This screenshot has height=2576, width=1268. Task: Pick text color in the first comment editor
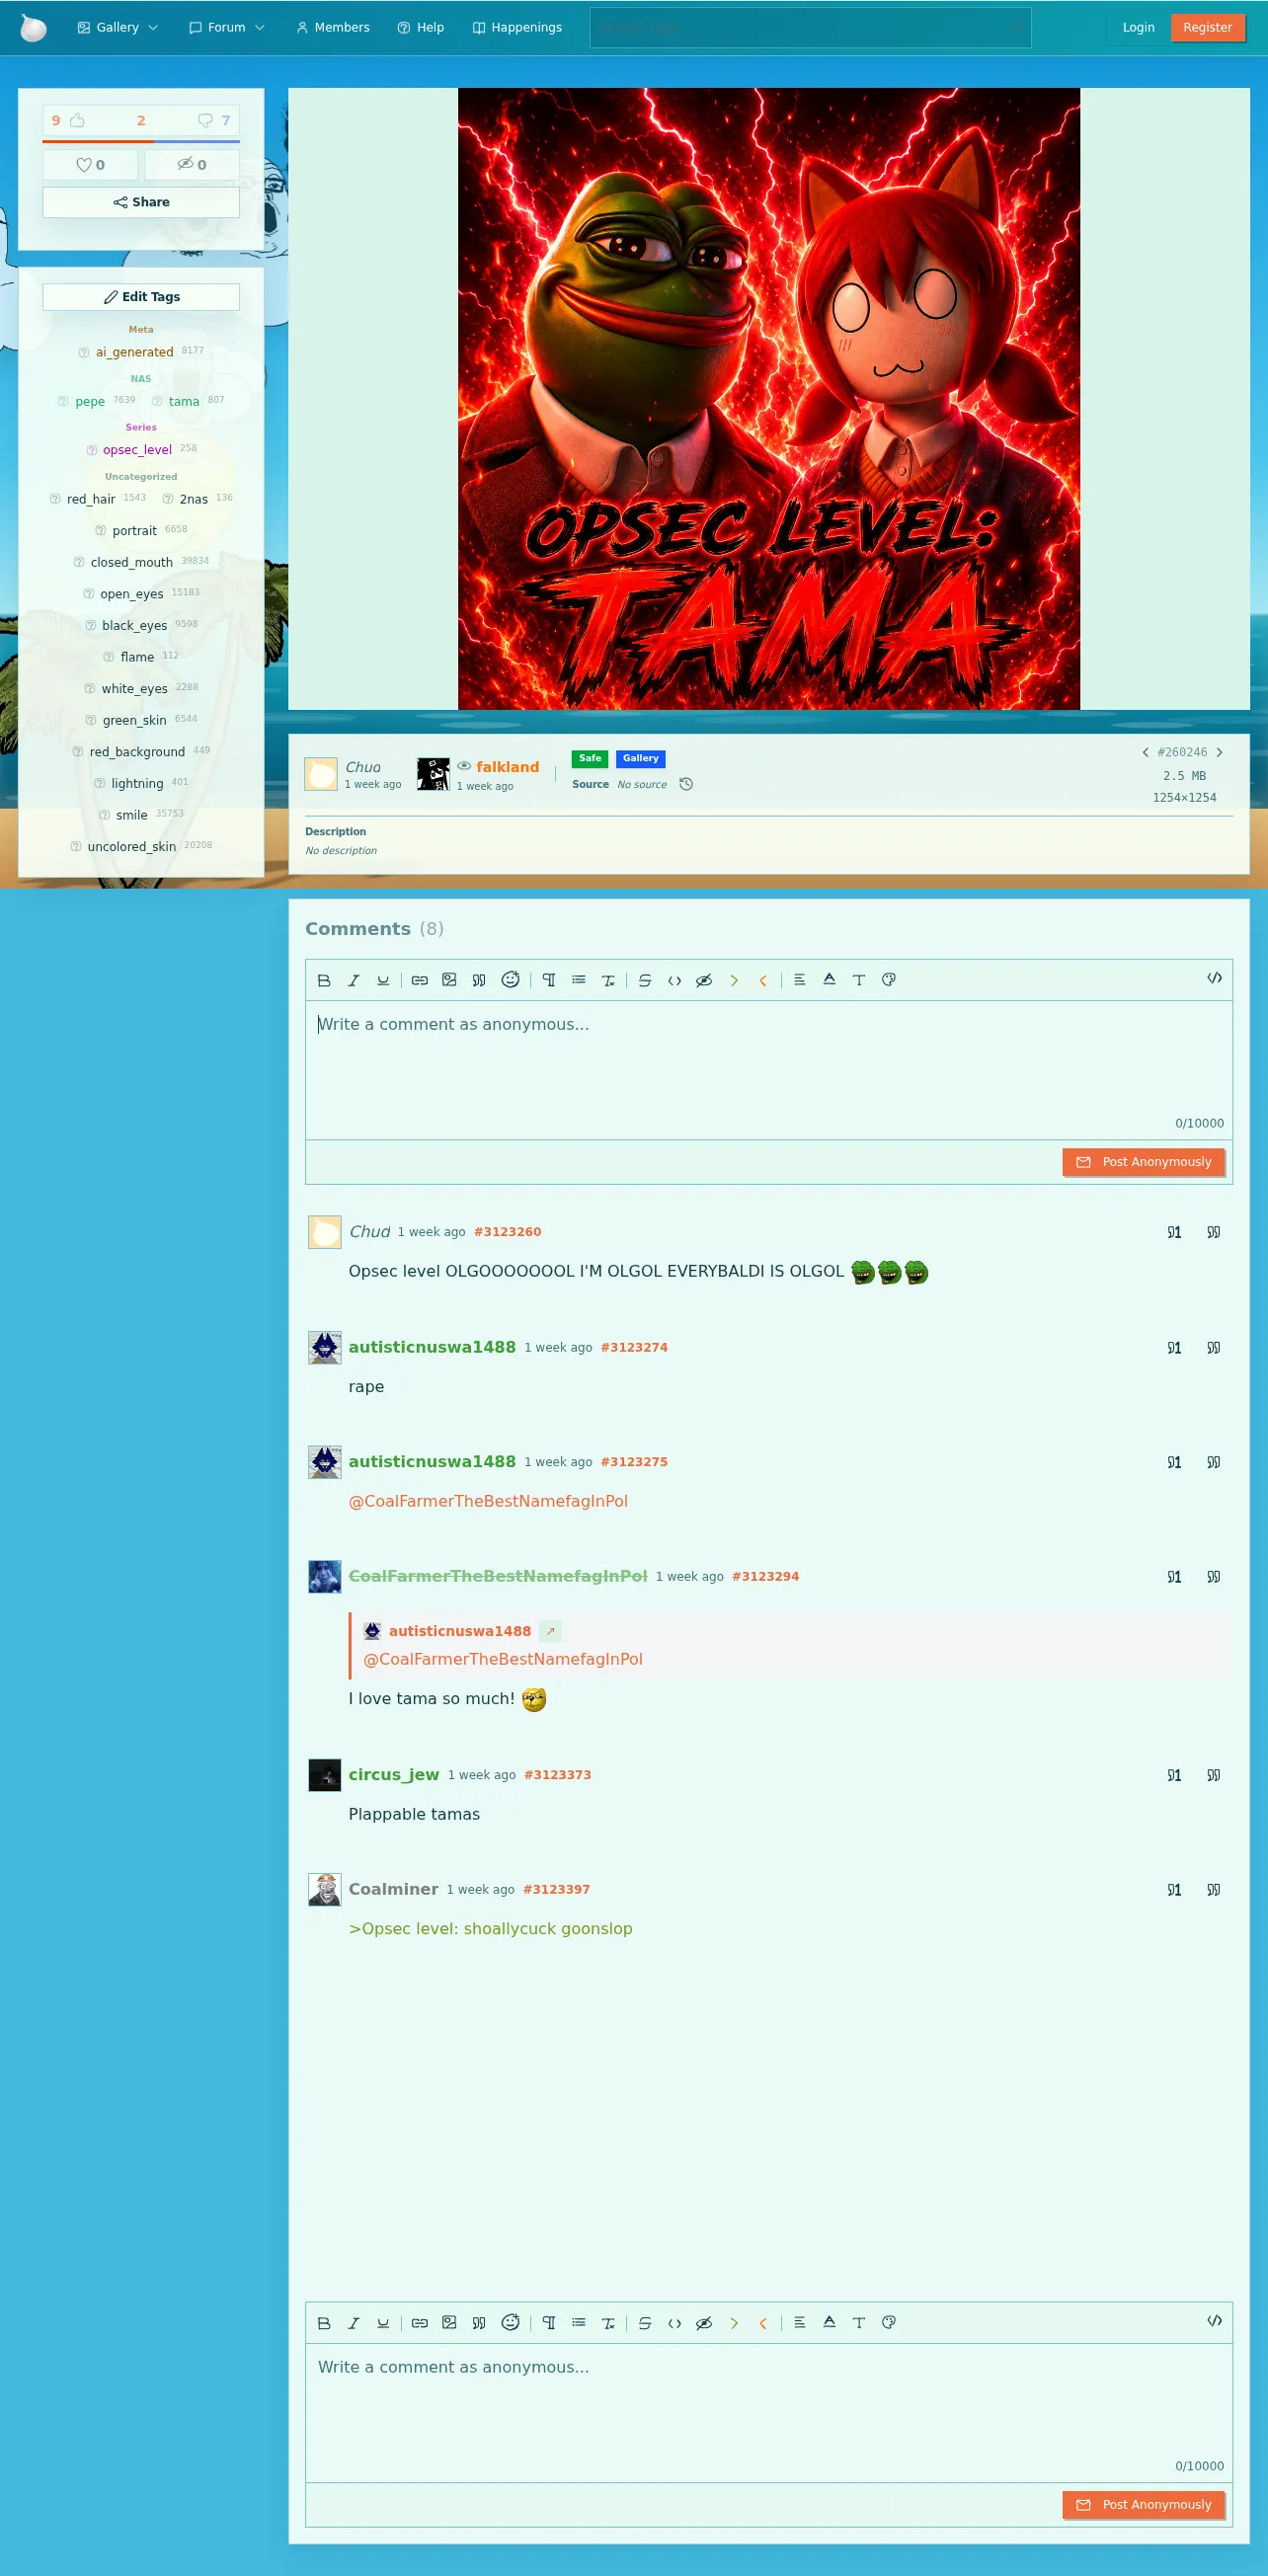[829, 980]
